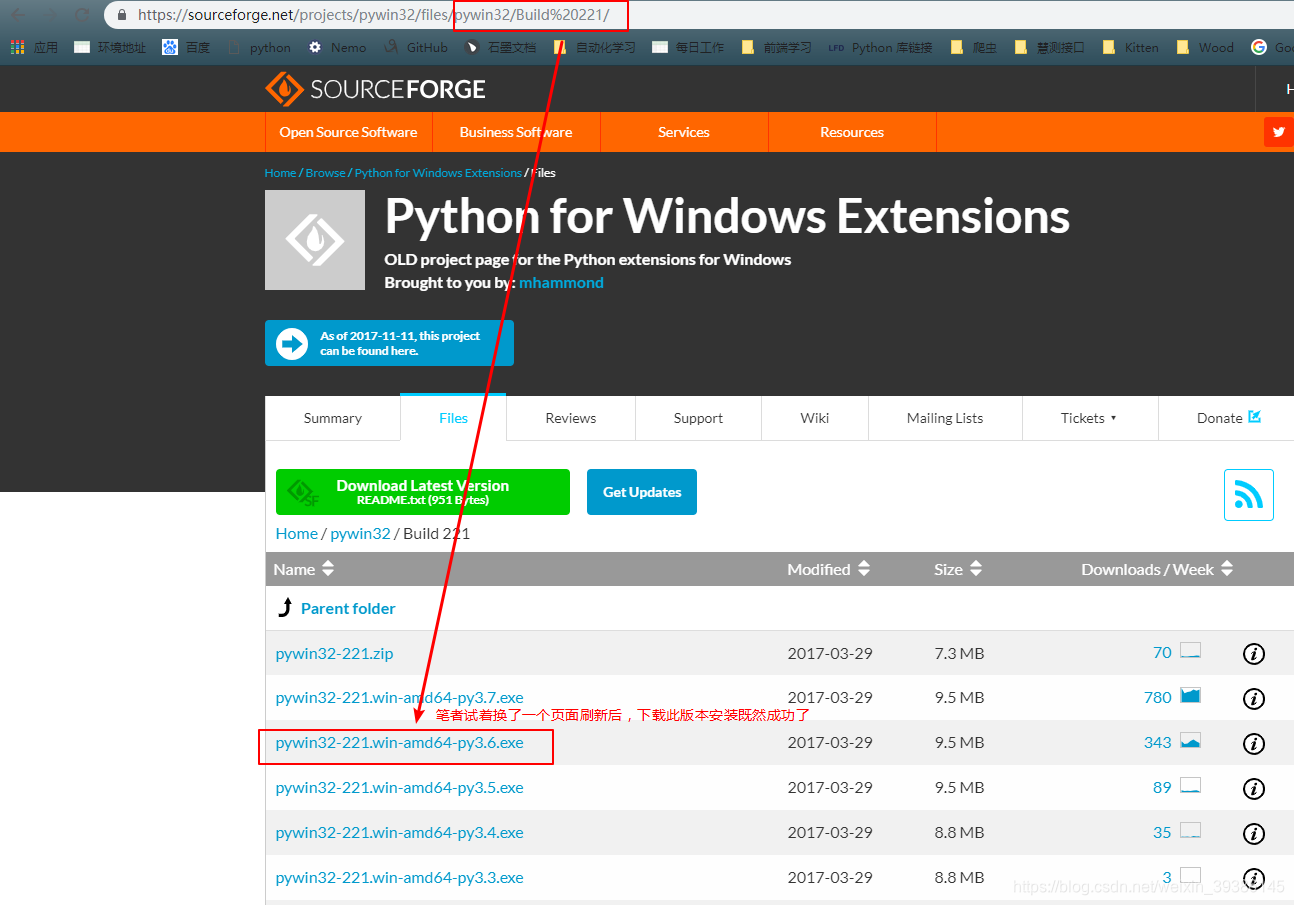
Task: Click Download Latest Version button
Action: (x=423, y=492)
